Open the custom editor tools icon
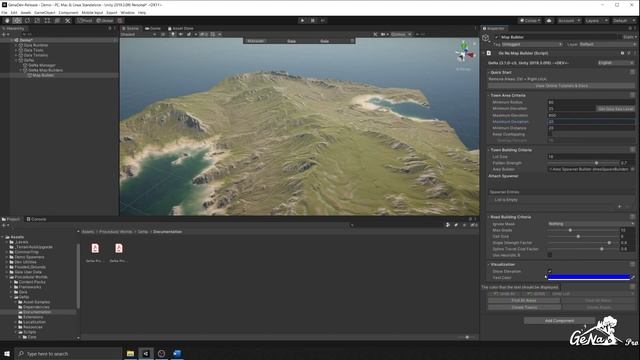 pos(68,20)
